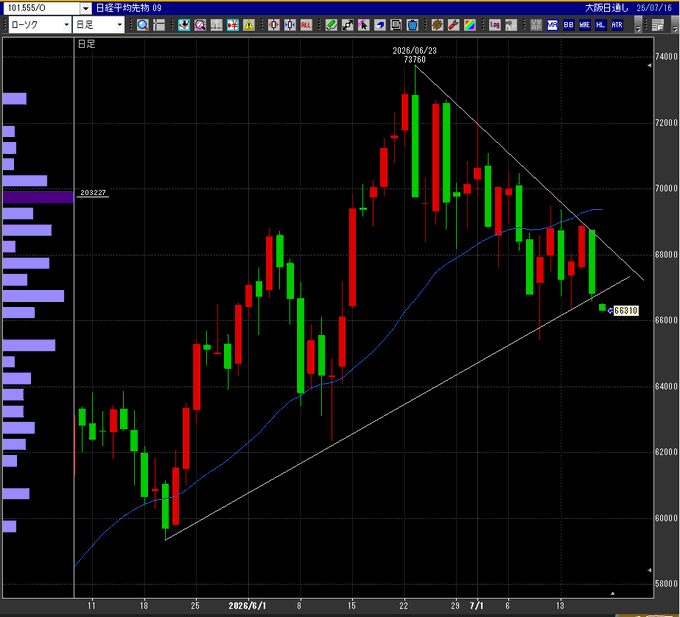Viewport: 680px width, 617px height.
Task: Select the eraser tool icon
Action: point(380,25)
